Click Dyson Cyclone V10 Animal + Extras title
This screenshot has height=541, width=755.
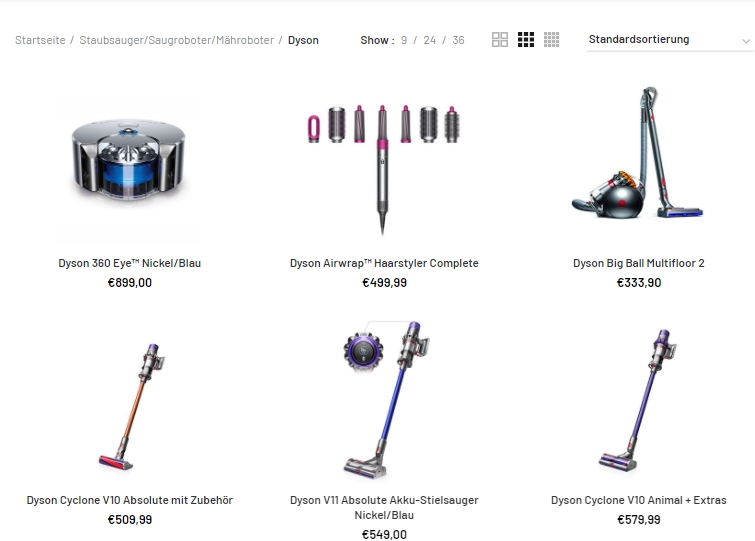coord(638,500)
